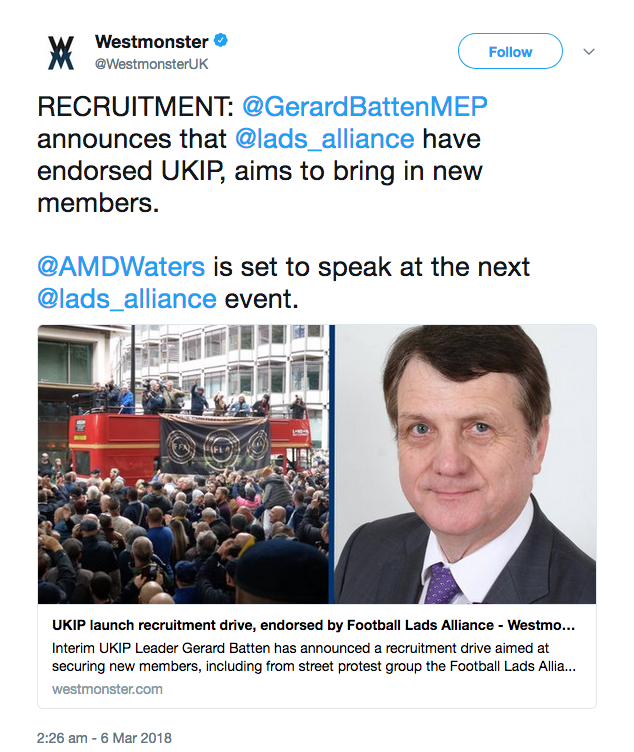Screen dimensions: 634x752
Task: Open the Westmonster display name link
Action: [x=152, y=42]
